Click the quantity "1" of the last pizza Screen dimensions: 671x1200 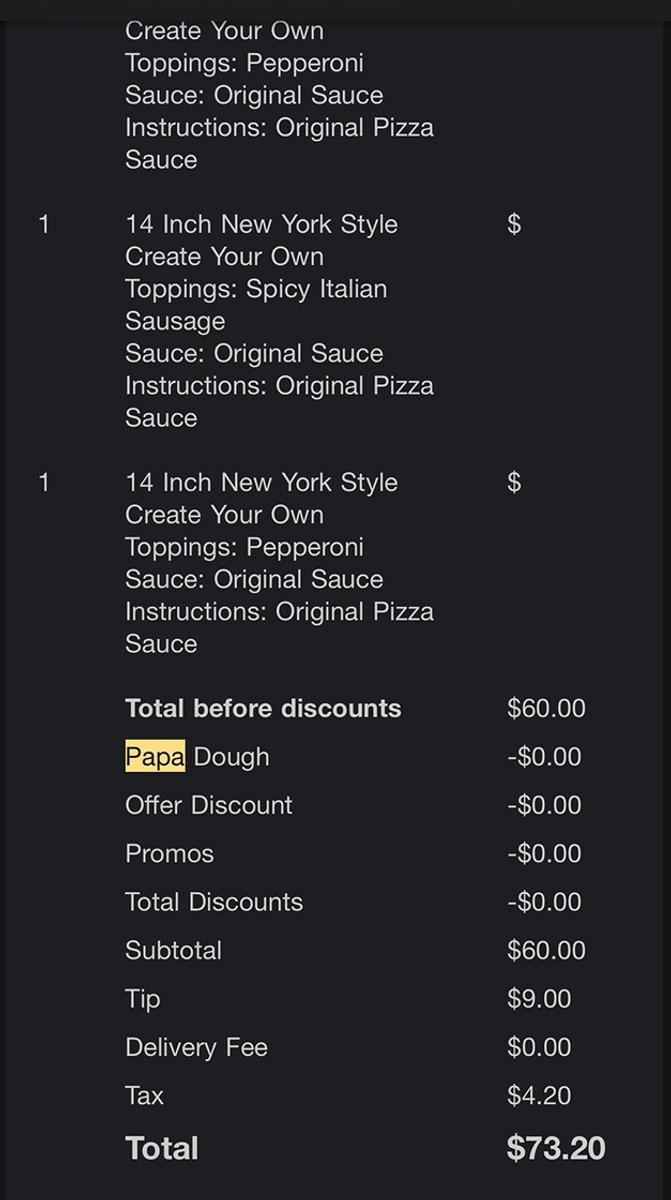[x=43, y=483]
